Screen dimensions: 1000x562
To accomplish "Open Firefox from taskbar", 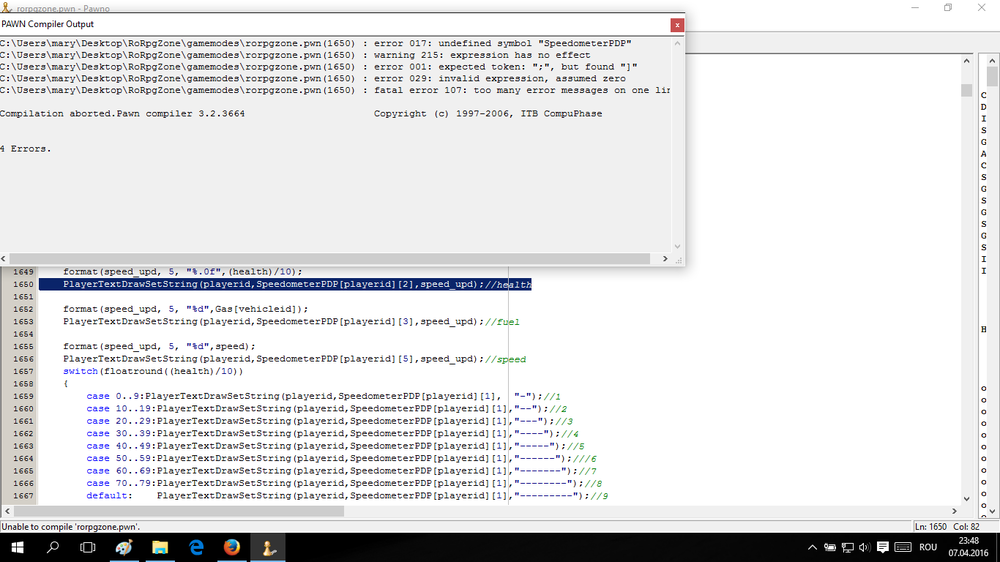I will tap(232, 547).
